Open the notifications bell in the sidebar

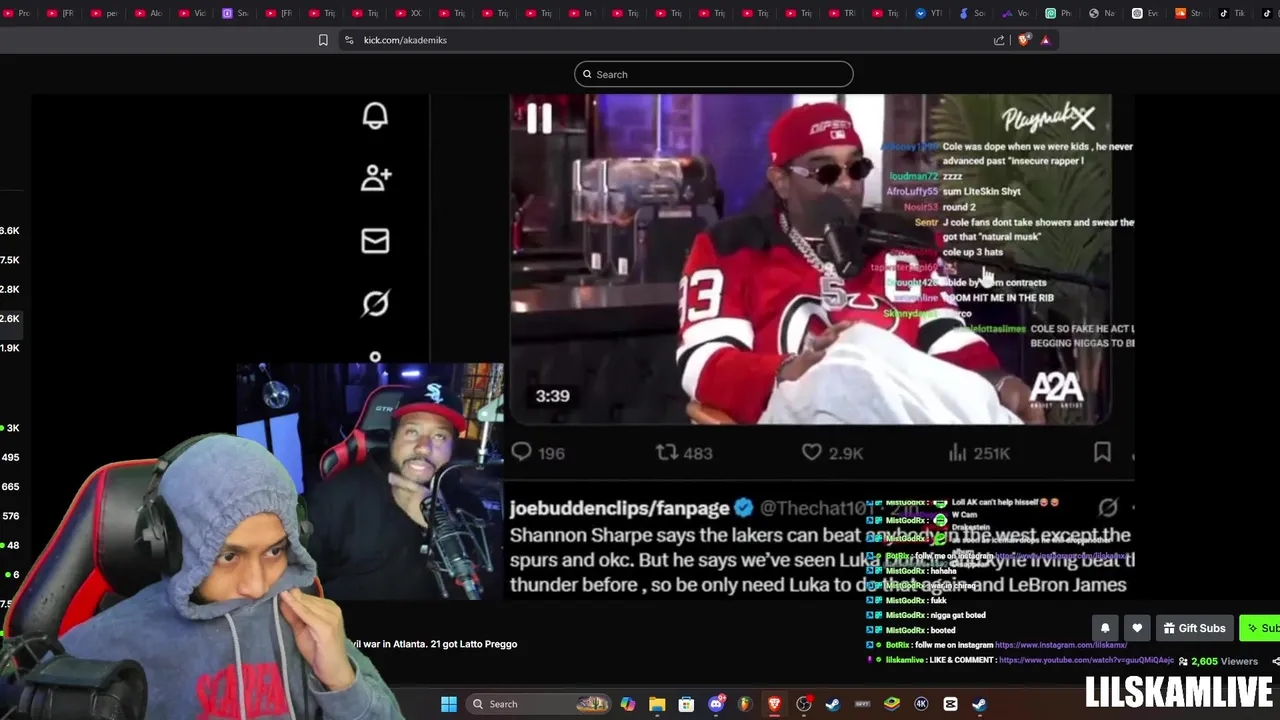[375, 115]
